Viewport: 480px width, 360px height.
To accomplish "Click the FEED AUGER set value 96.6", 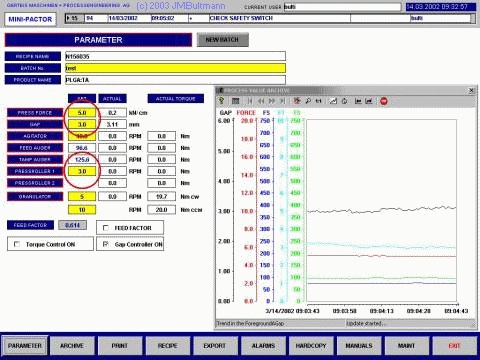I will (x=82, y=148).
